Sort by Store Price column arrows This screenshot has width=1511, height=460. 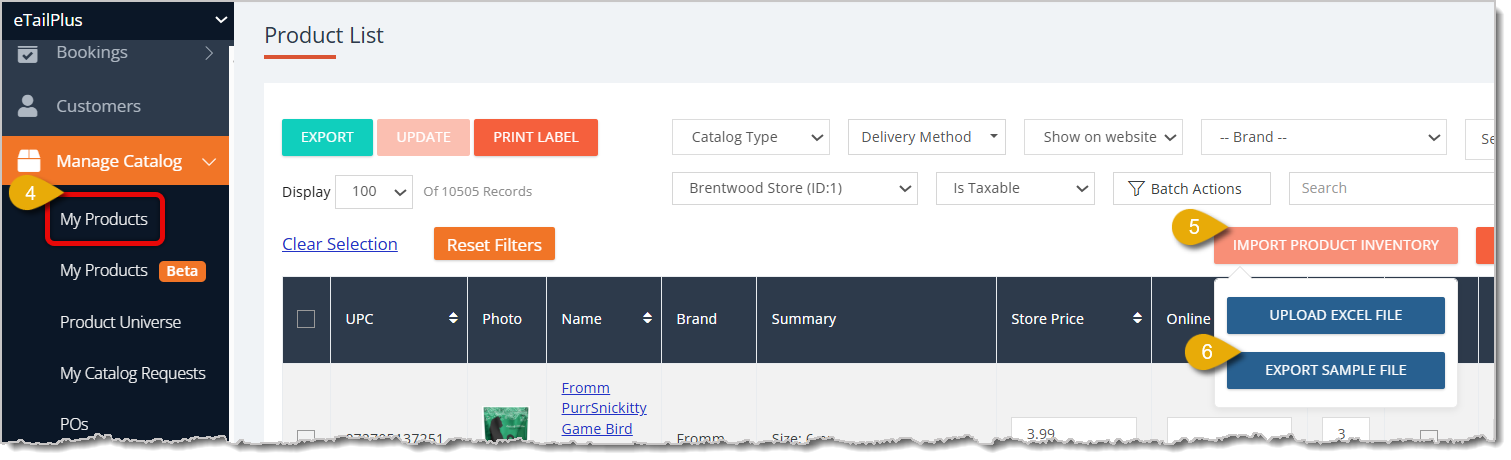coord(1137,318)
